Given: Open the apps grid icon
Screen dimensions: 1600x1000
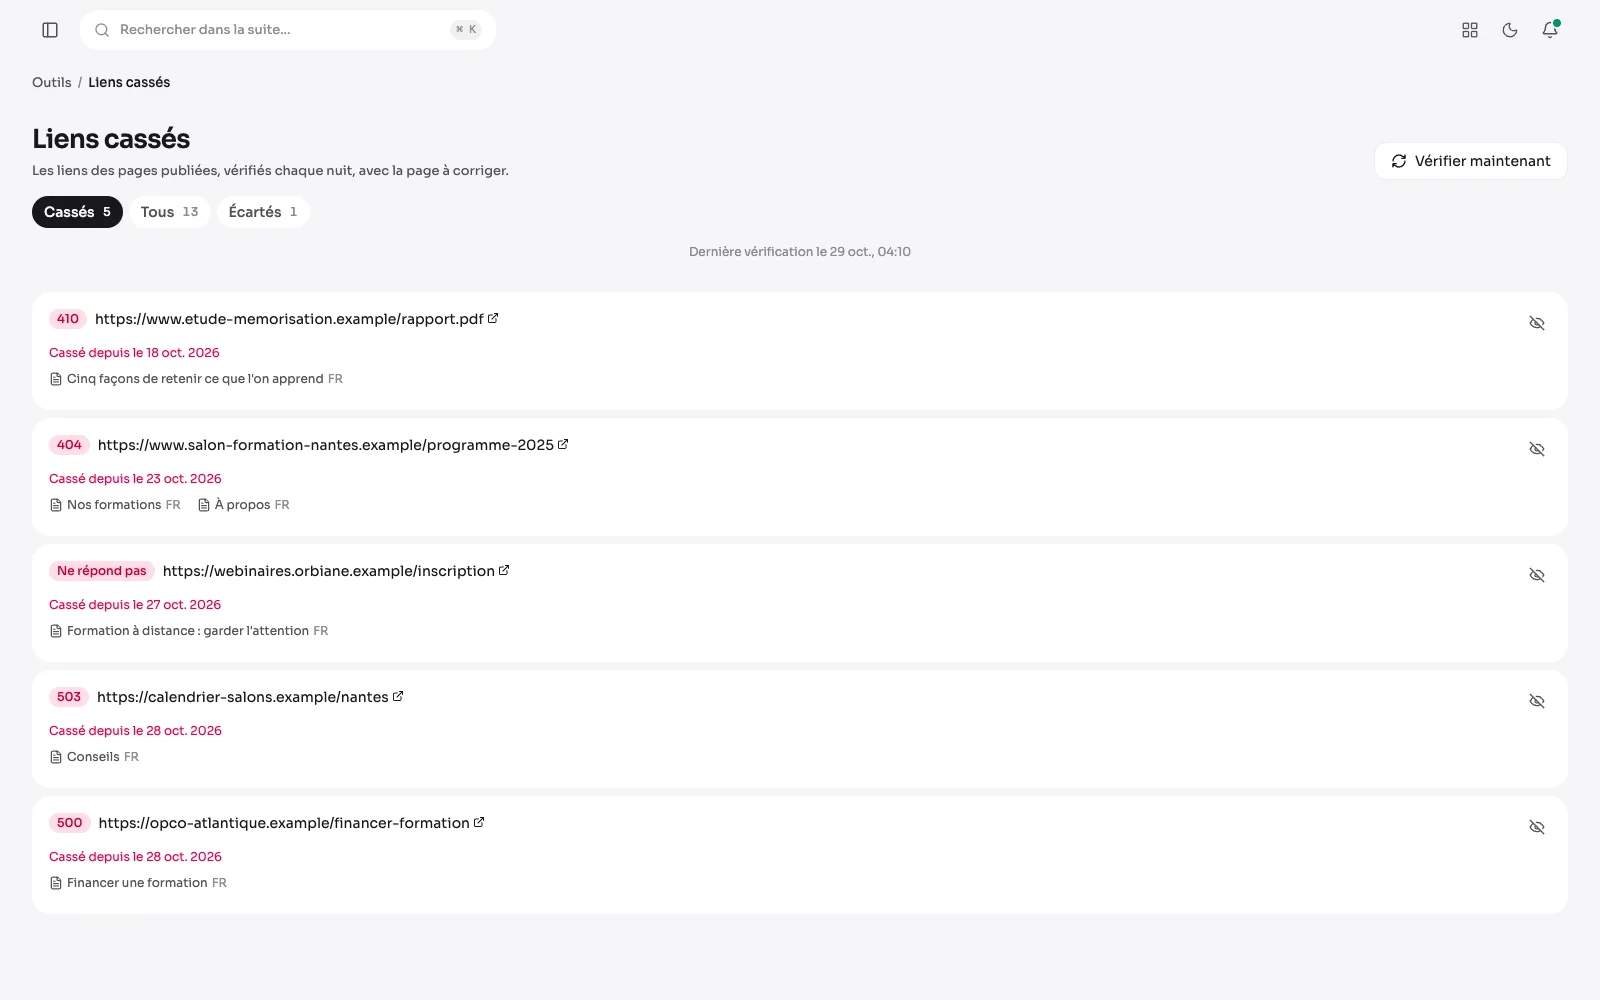Looking at the screenshot, I should pos(1470,30).
